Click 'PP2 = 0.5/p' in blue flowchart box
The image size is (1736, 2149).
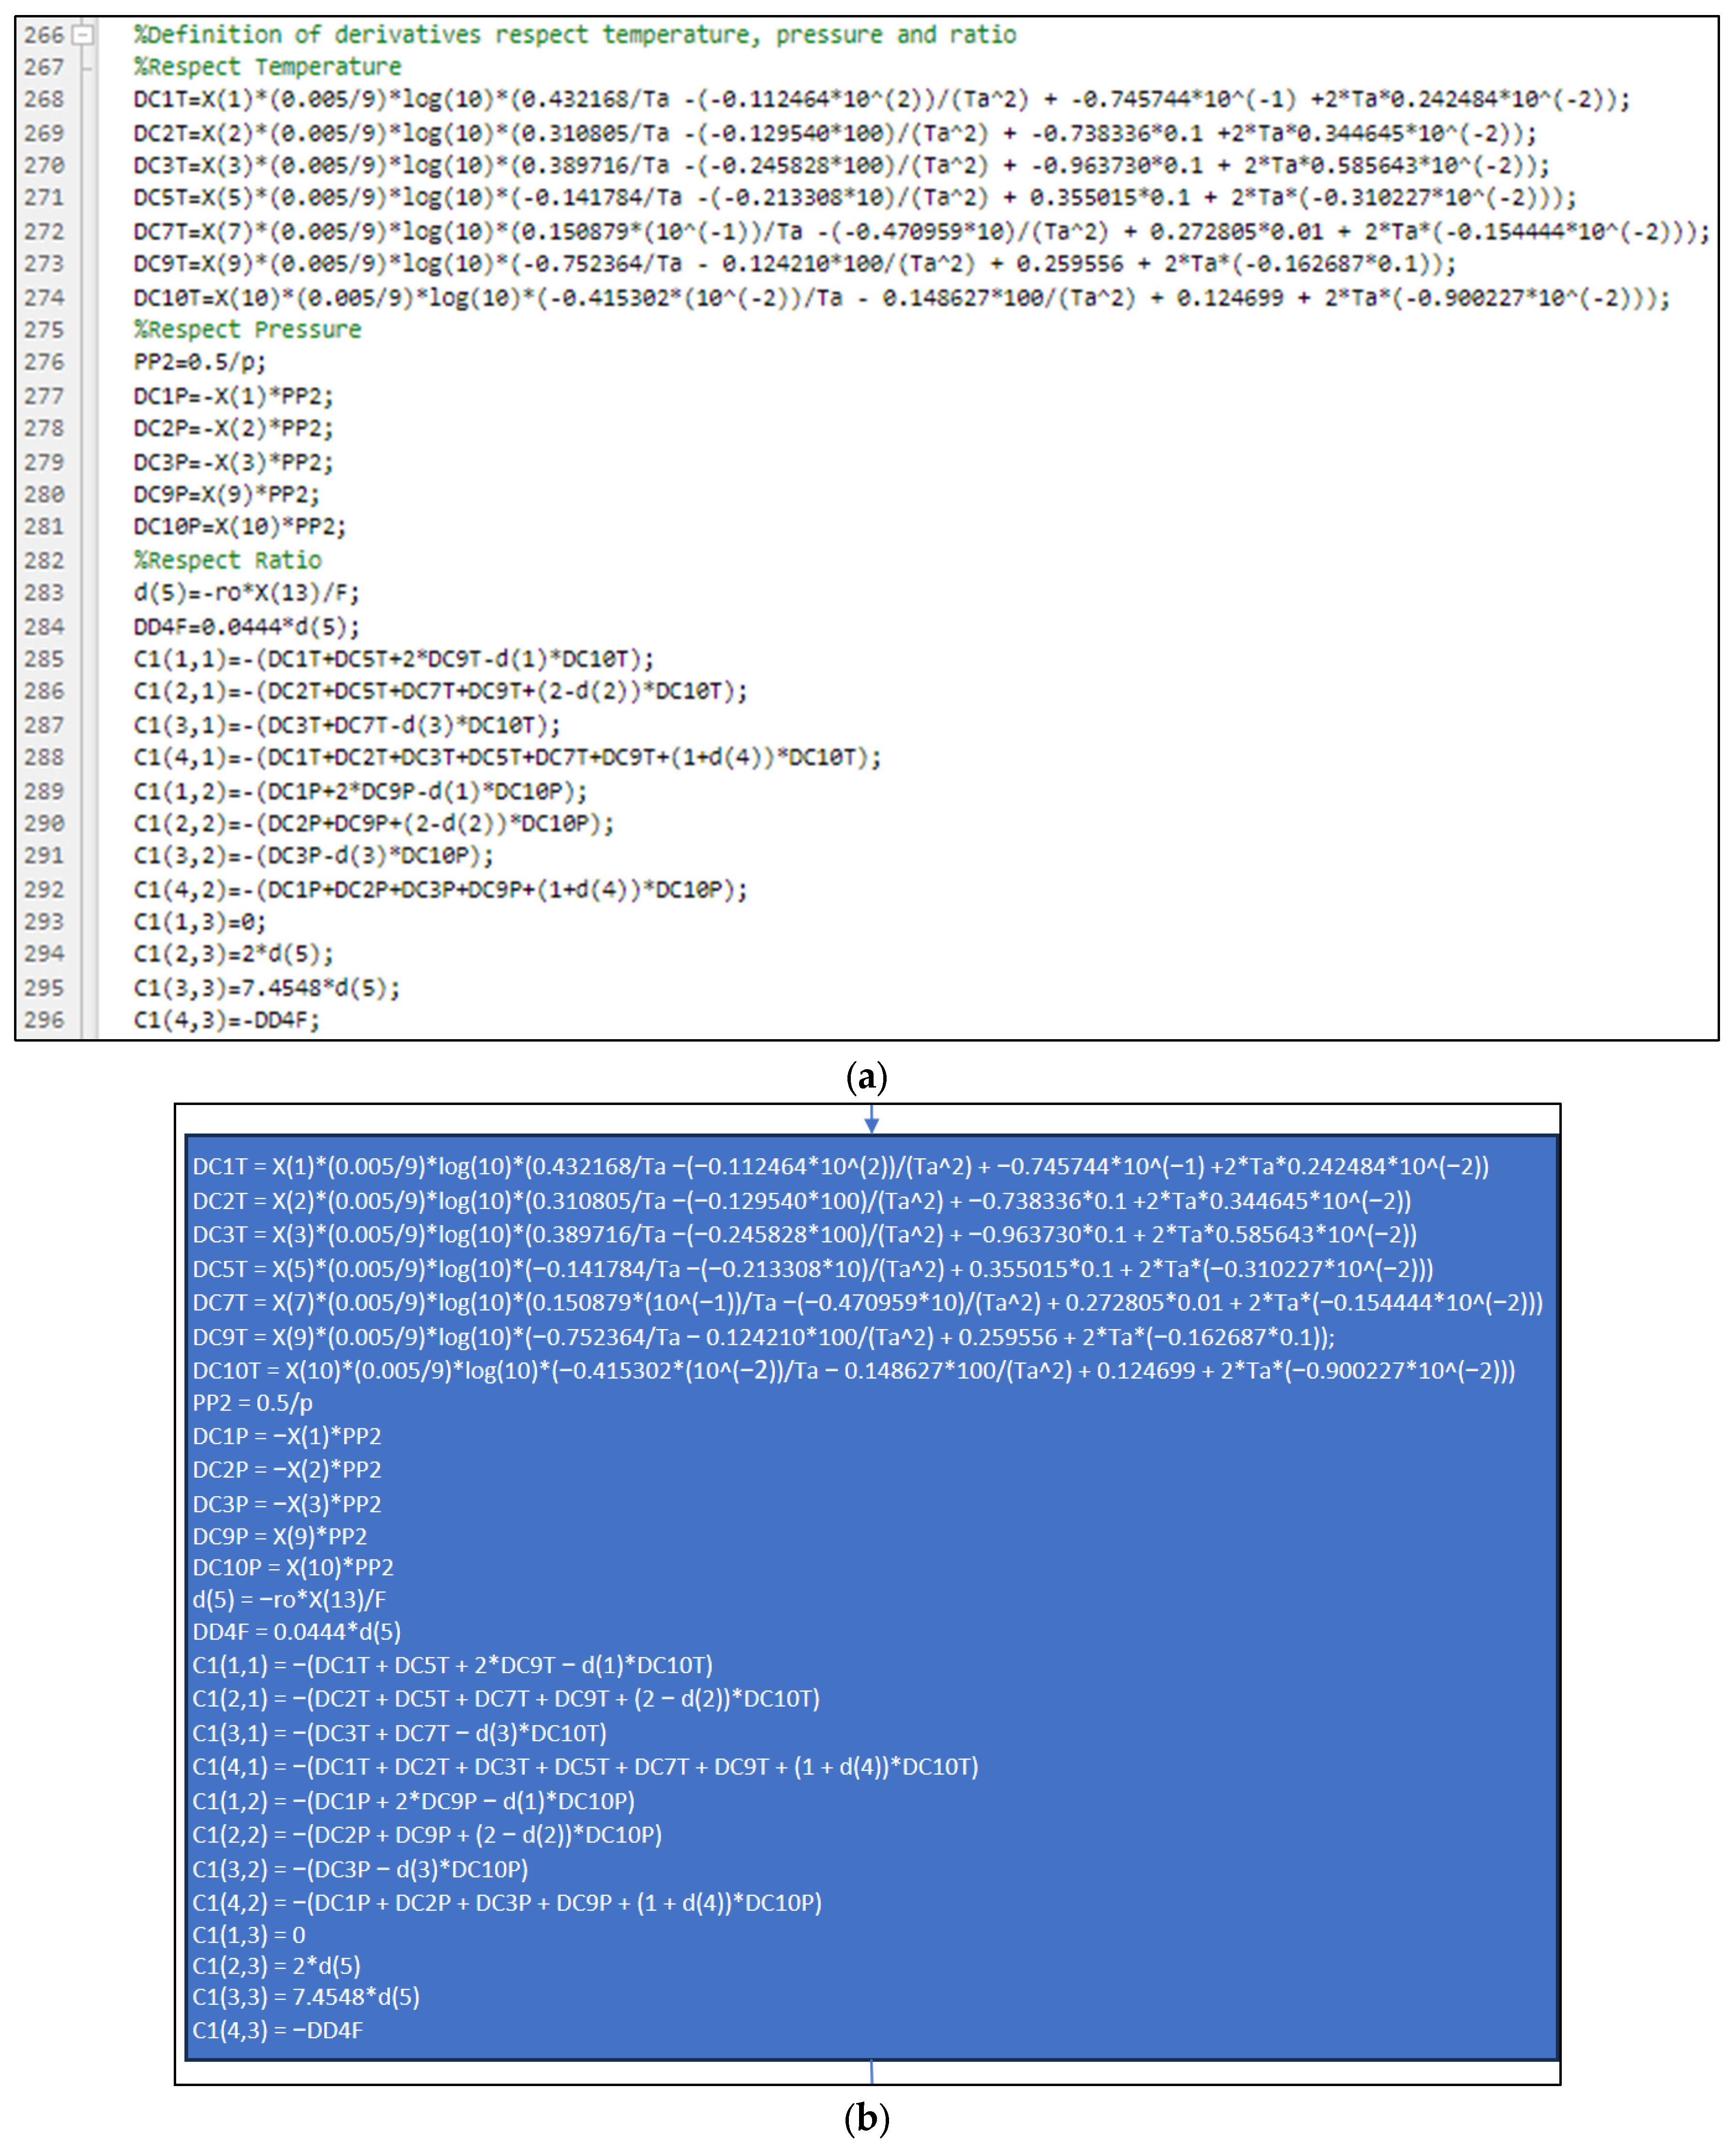tap(252, 1403)
